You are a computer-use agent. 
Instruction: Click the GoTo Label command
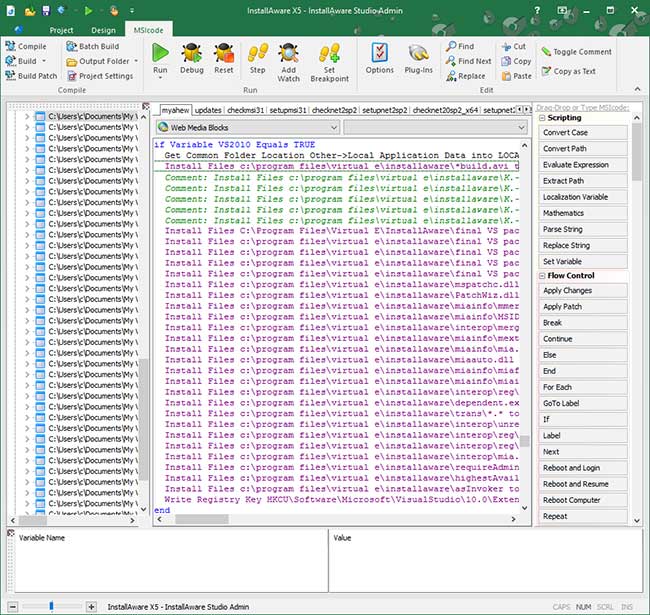(582, 403)
